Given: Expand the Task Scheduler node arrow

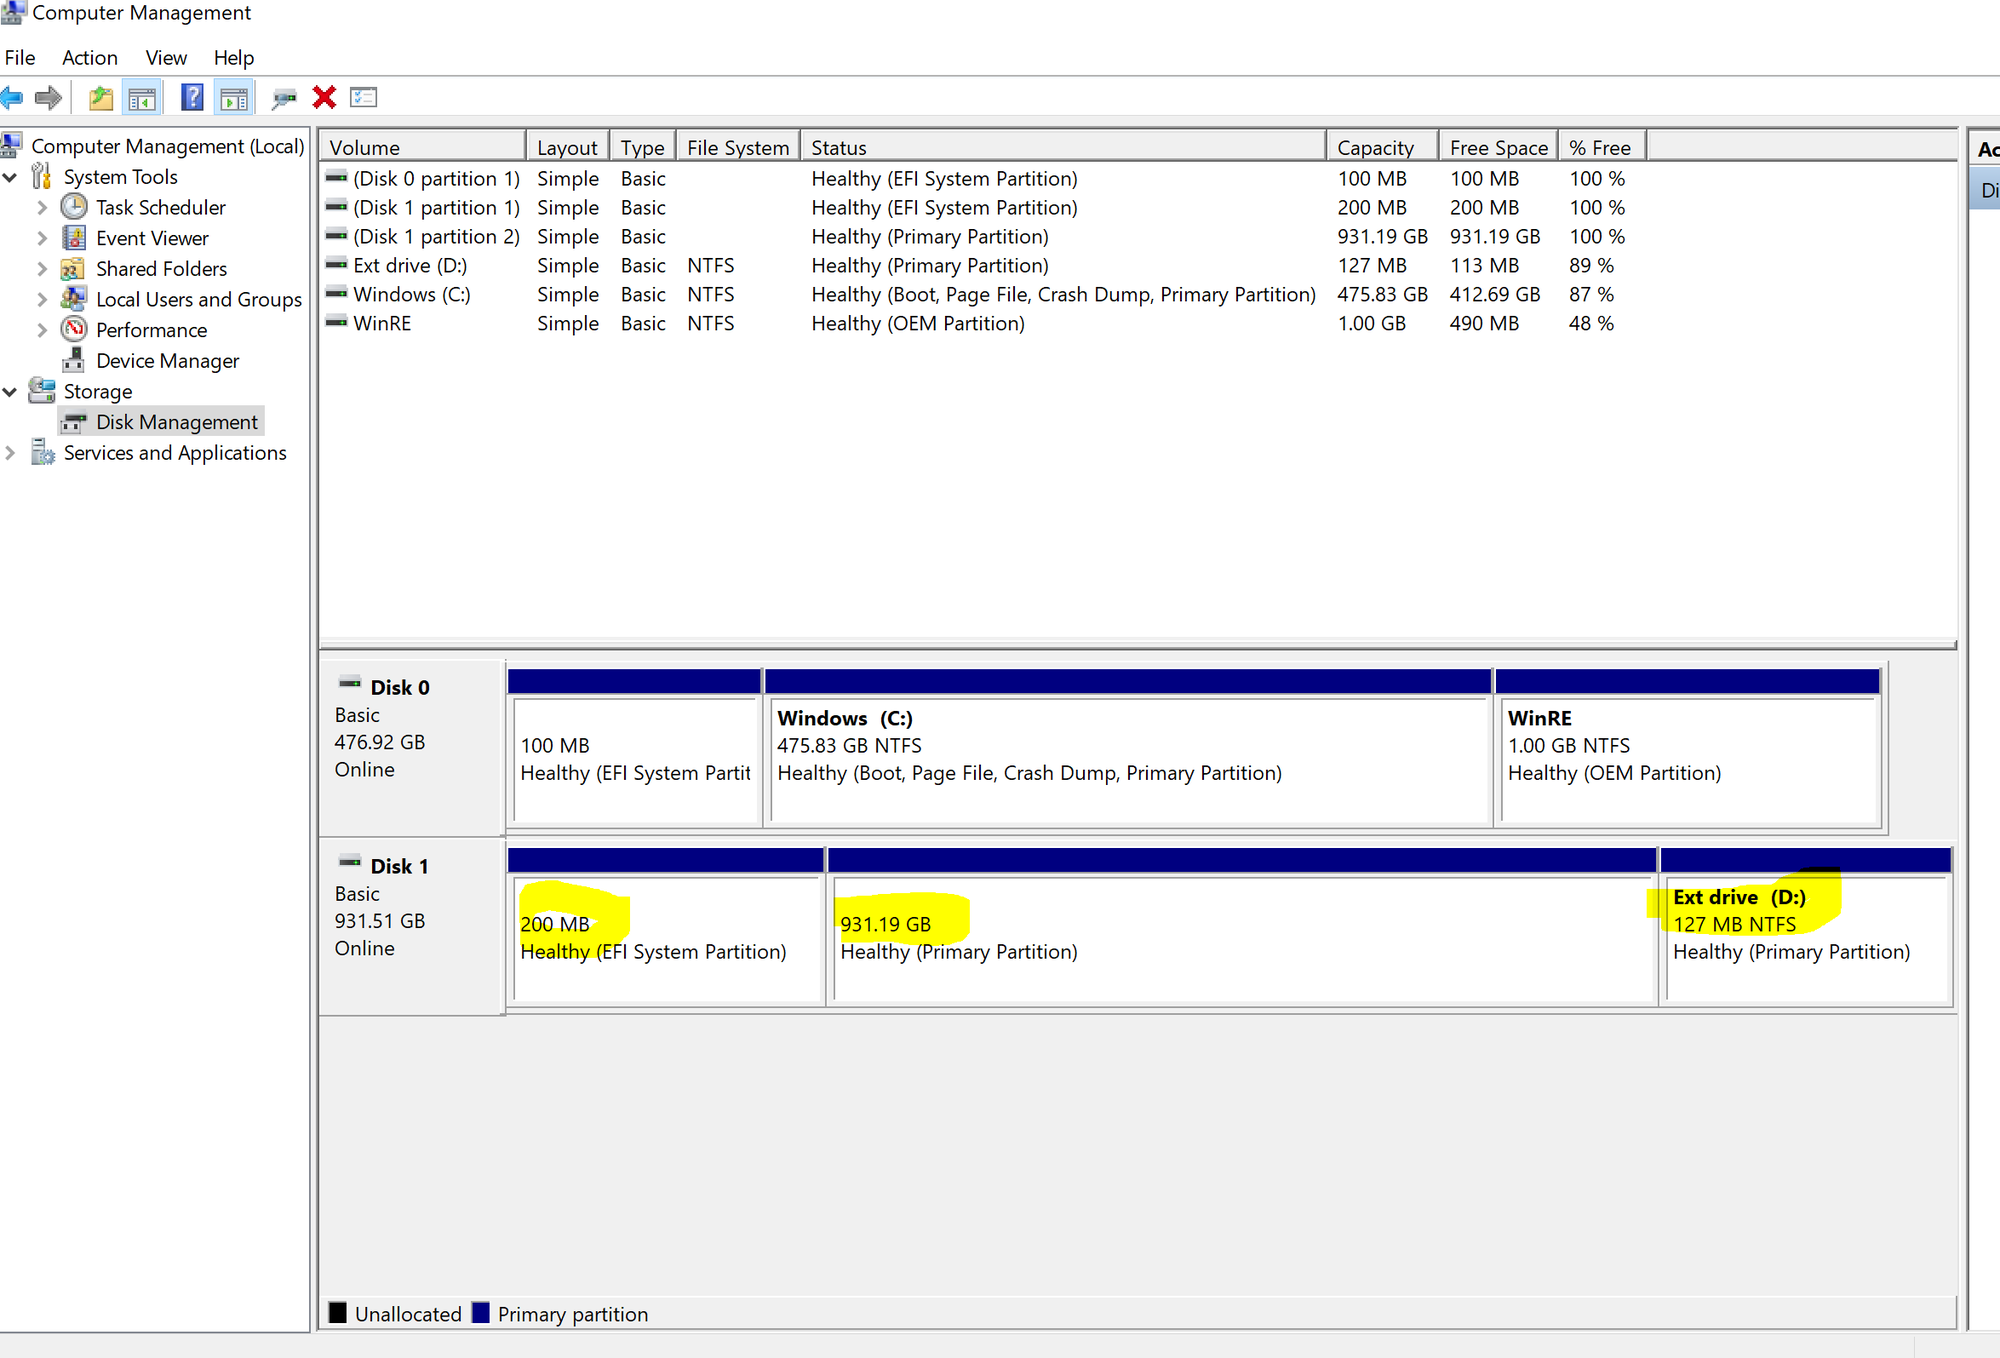Looking at the screenshot, I should coord(42,208).
